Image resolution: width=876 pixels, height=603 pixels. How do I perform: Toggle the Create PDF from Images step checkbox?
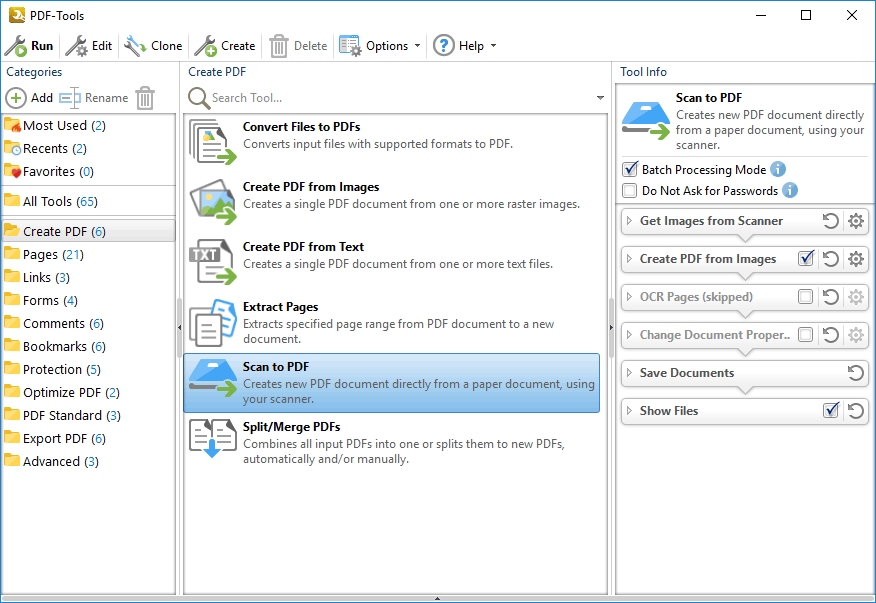tap(806, 258)
